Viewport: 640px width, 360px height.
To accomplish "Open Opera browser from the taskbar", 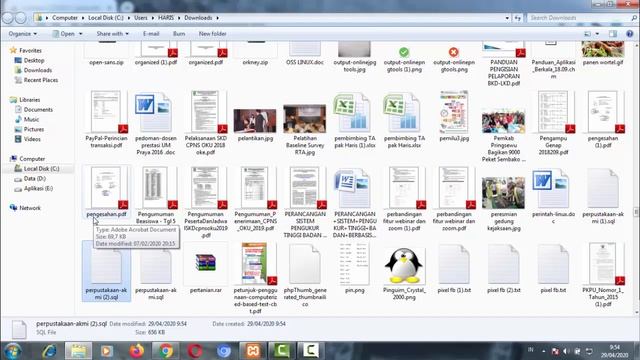I will pyautogui.click(x=195, y=351).
